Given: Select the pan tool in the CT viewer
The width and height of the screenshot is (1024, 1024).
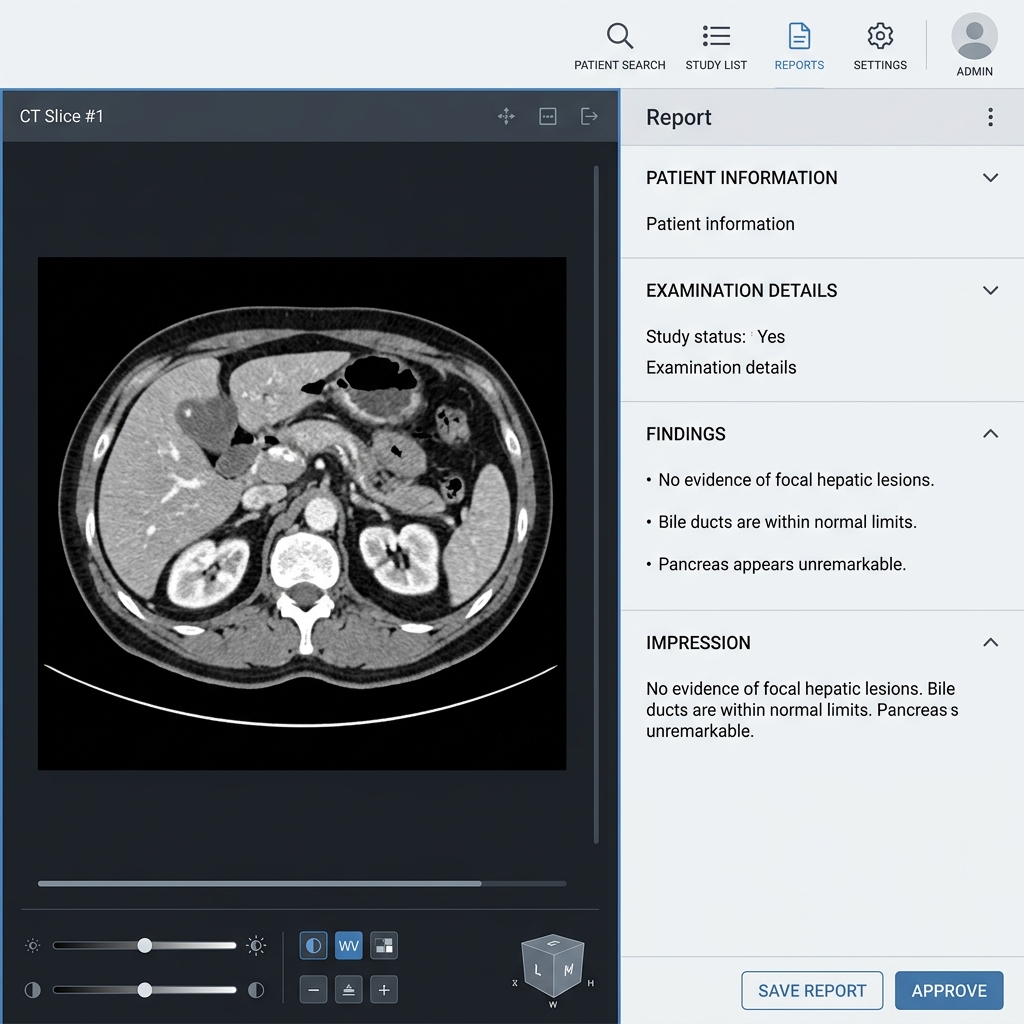Looking at the screenshot, I should pyautogui.click(x=506, y=116).
